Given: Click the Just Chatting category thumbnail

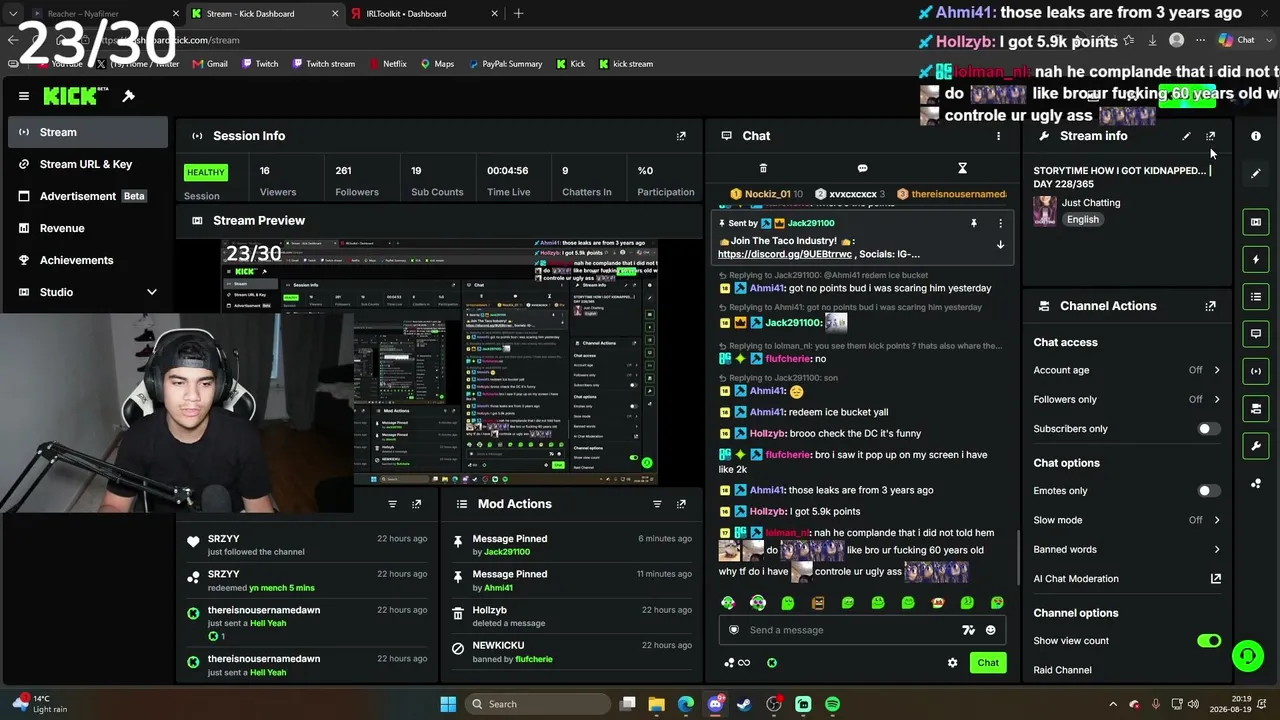Looking at the screenshot, I should [x=1045, y=210].
